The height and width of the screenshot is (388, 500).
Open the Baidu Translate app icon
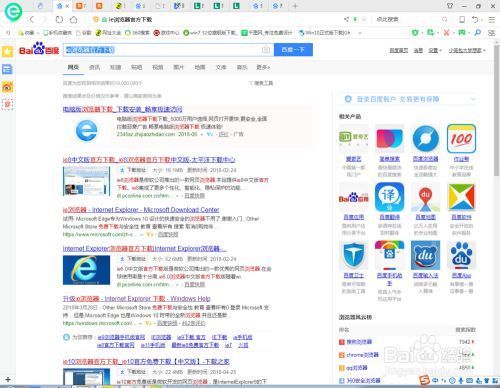click(x=389, y=197)
